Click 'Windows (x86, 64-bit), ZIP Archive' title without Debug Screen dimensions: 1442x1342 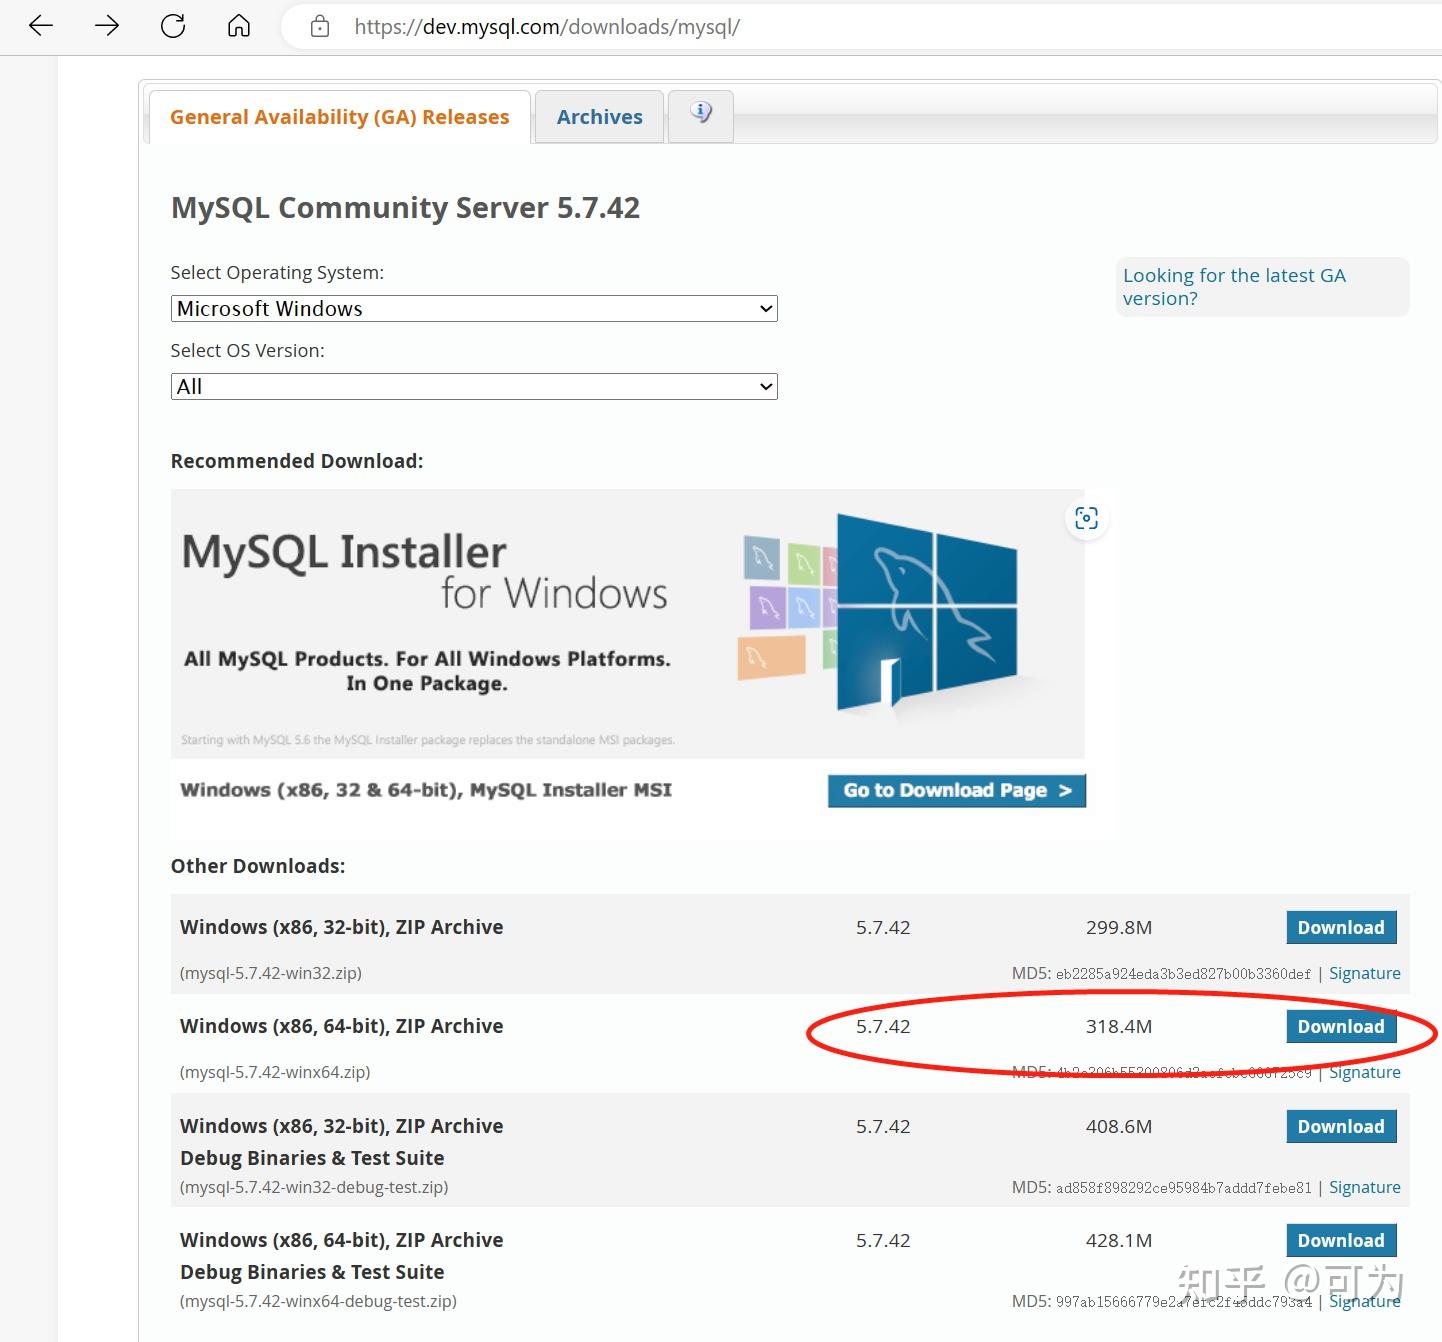pos(341,1026)
